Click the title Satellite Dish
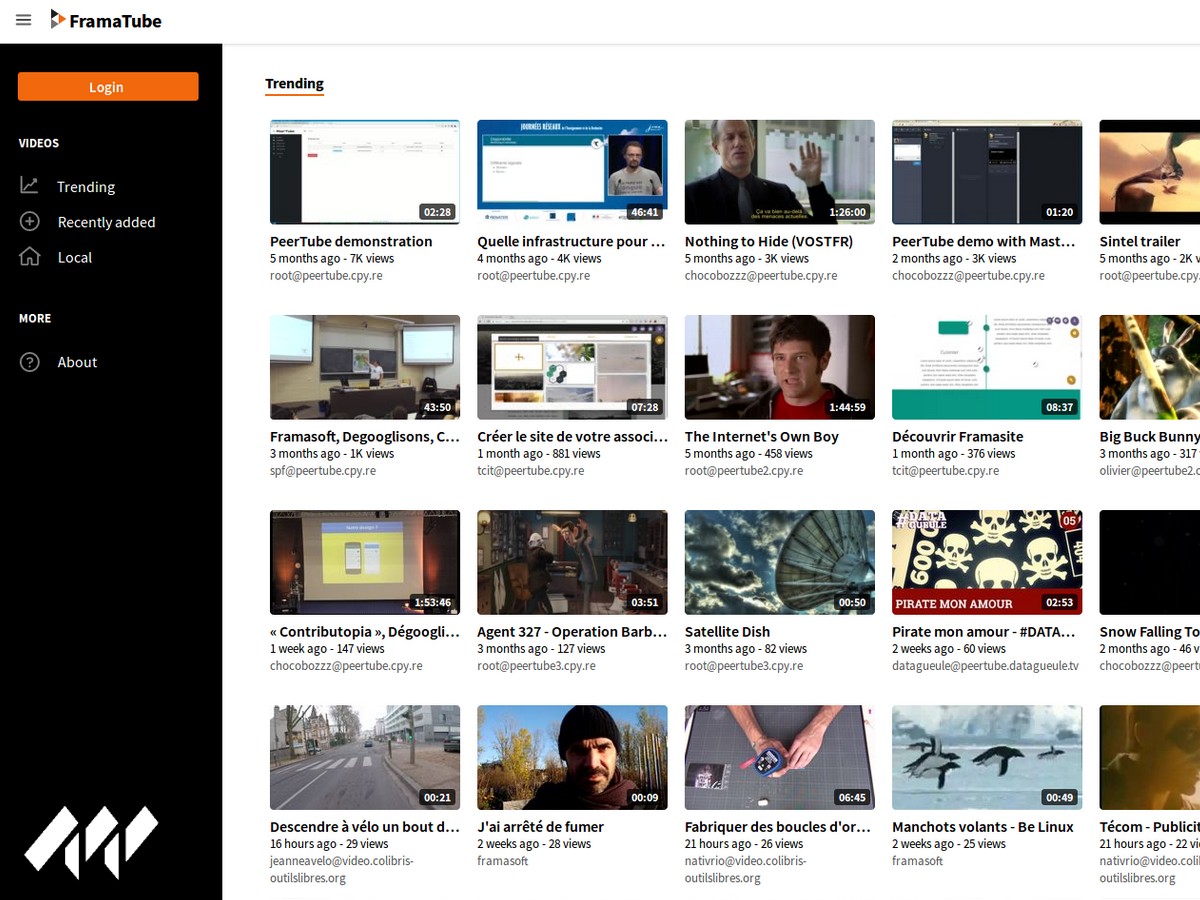The image size is (1200, 900). point(727,631)
